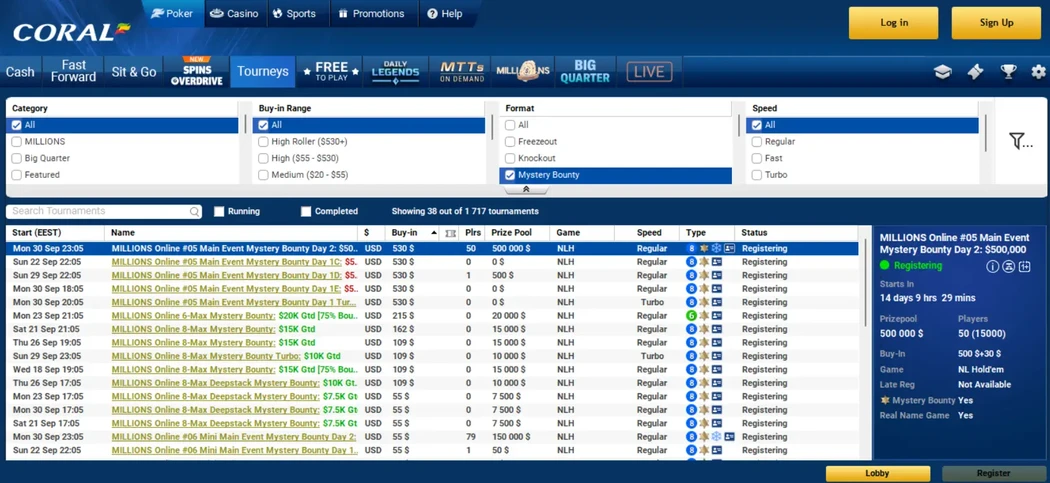Image resolution: width=1050 pixels, height=483 pixels.
Task: Enable the Running tournaments checkbox
Action: pyautogui.click(x=218, y=212)
